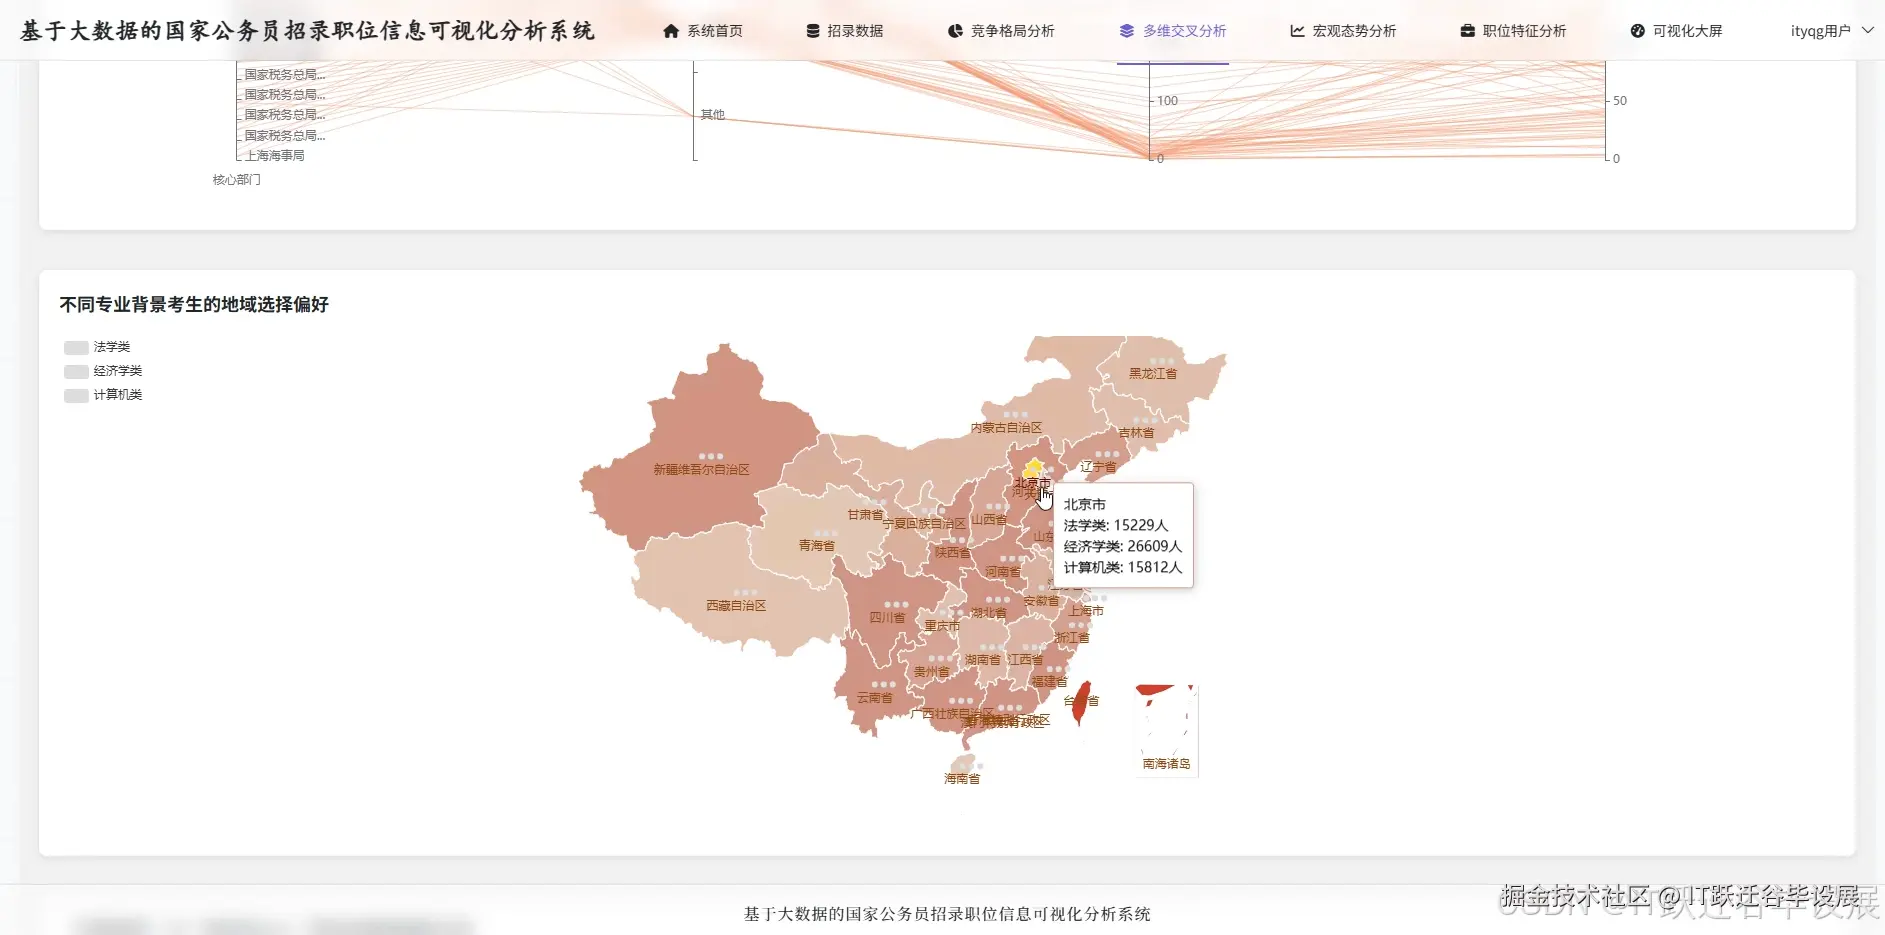Click the 计算机类 legend label
Viewport: 1885px width, 935px height.
(118, 395)
